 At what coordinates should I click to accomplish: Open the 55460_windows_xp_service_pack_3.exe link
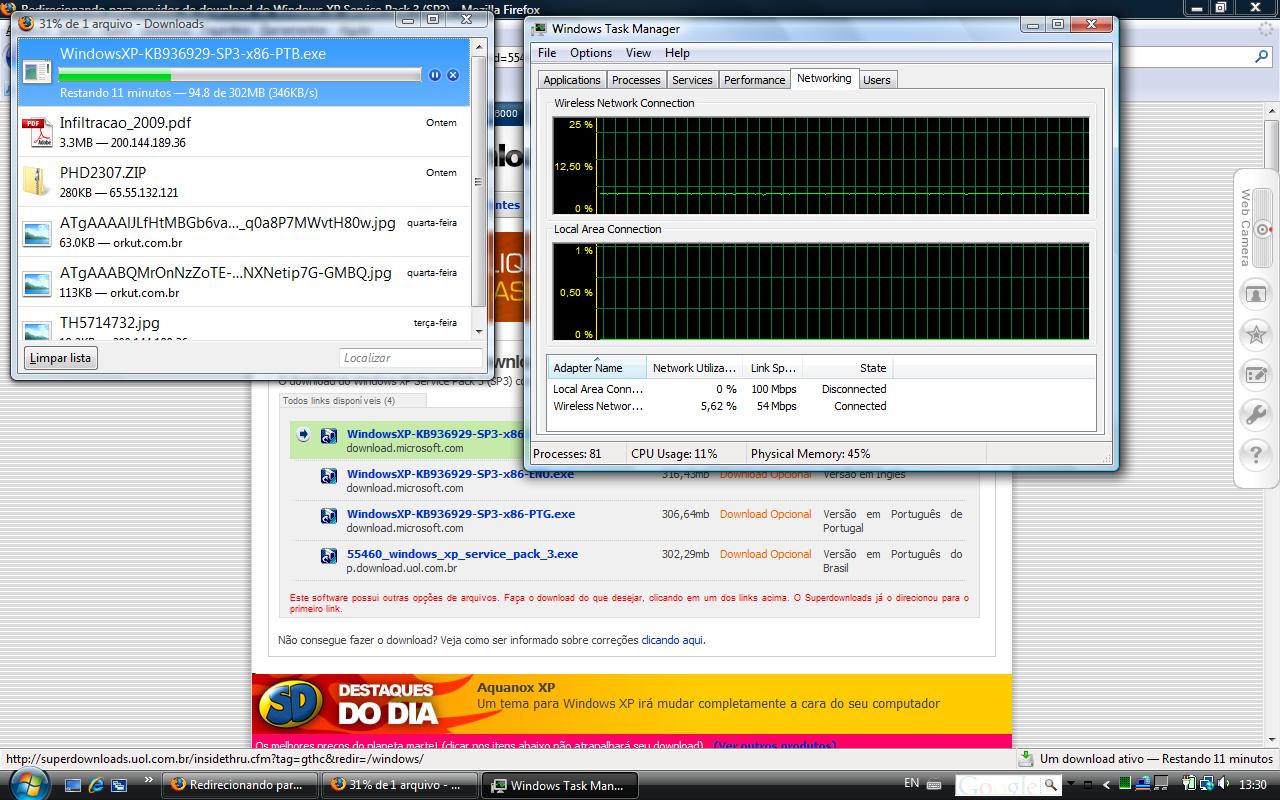462,554
